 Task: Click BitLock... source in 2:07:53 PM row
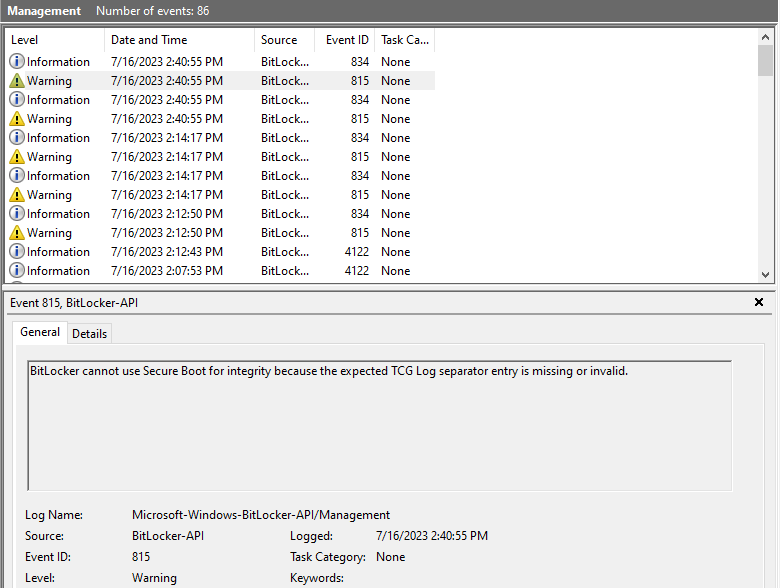(285, 271)
